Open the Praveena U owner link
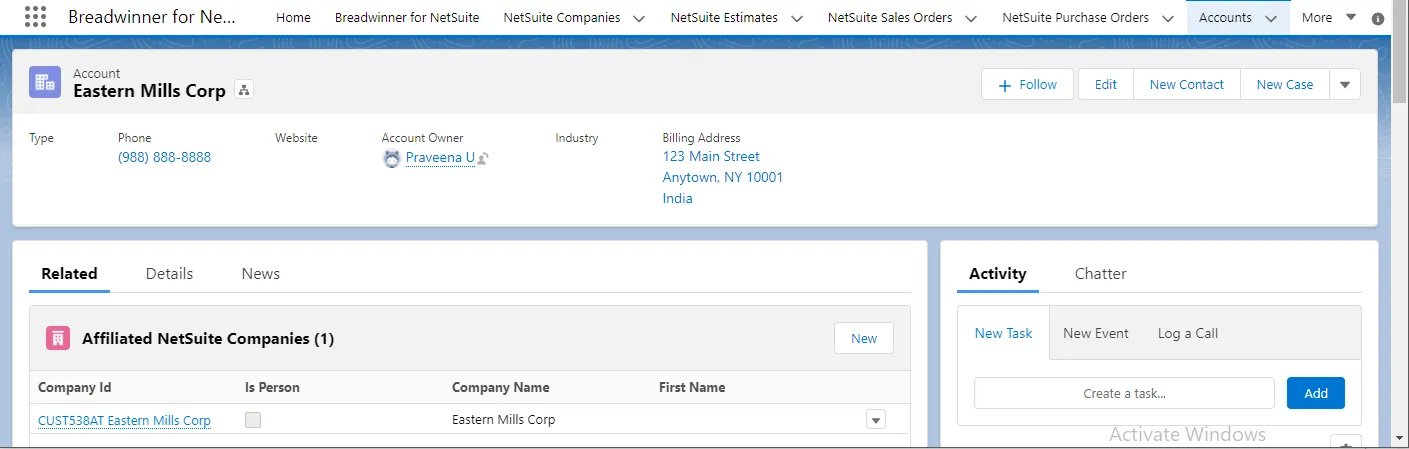 click(440, 157)
